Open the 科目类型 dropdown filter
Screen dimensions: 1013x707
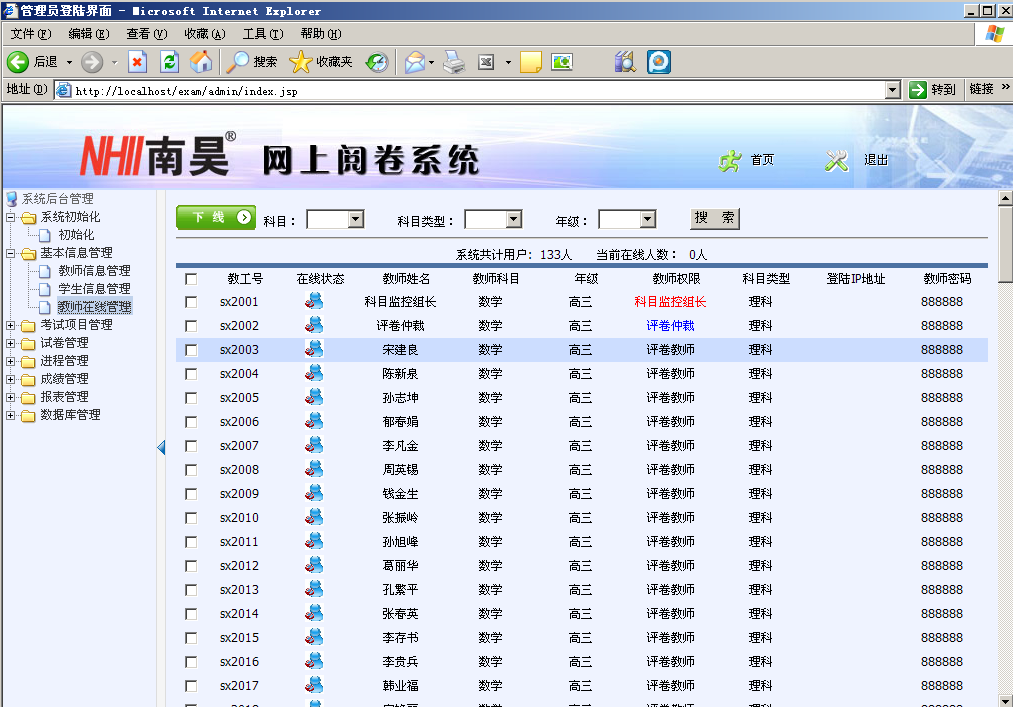click(x=493, y=220)
